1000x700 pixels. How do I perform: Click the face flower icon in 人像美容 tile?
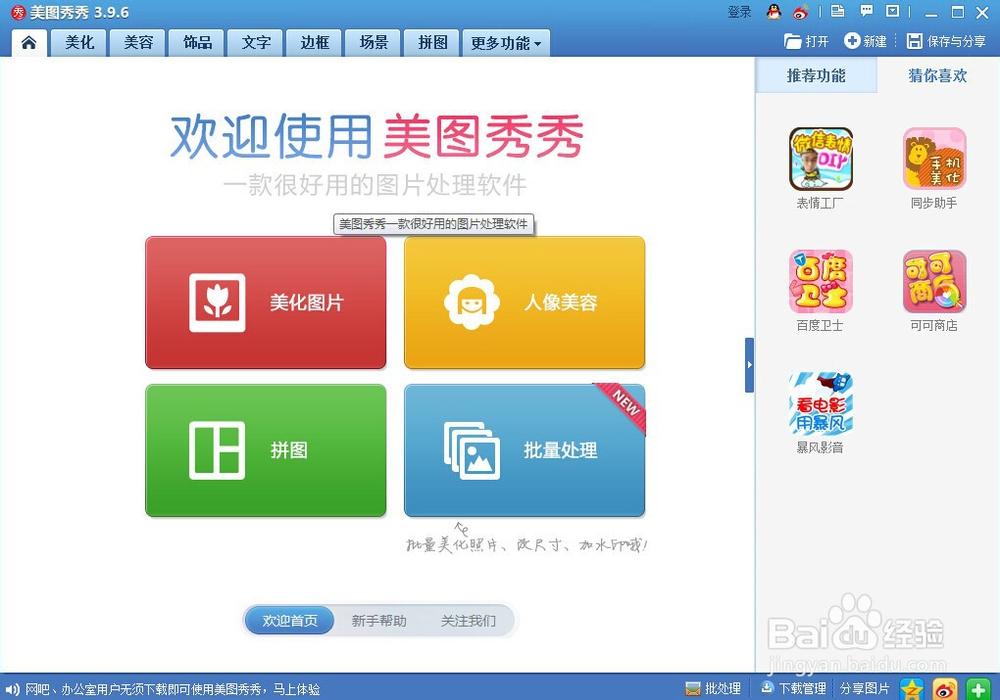472,302
